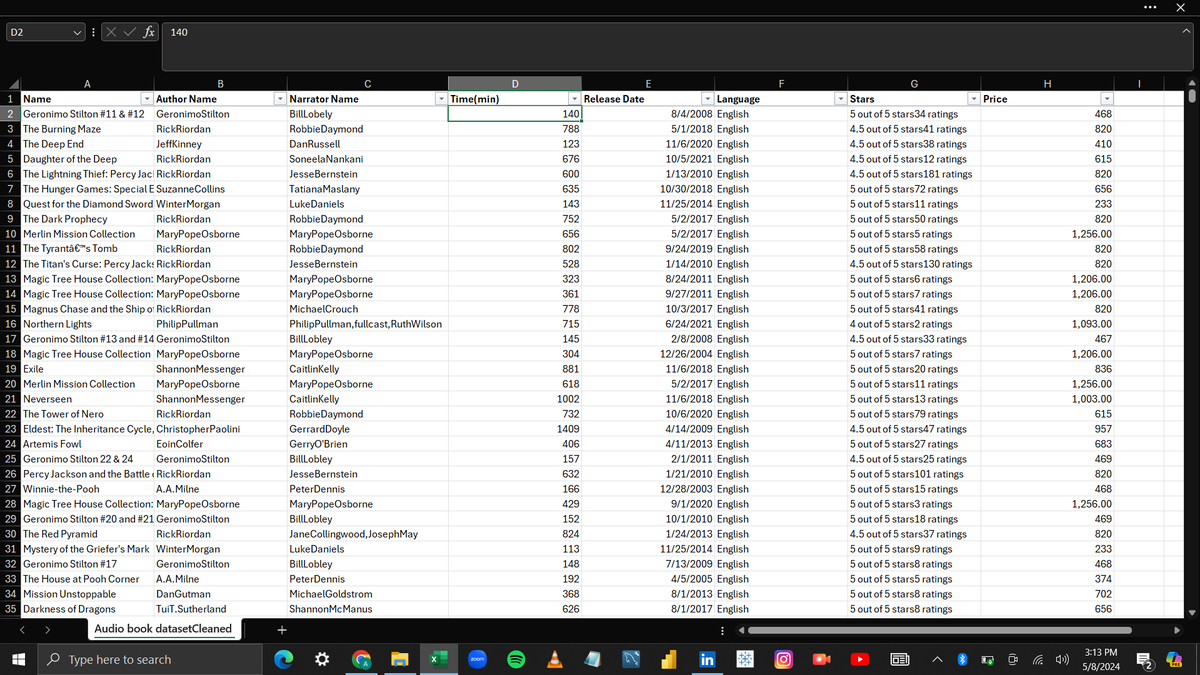Open Power BI from taskbar
Screen dimensions: 1200x675
(x=669, y=660)
